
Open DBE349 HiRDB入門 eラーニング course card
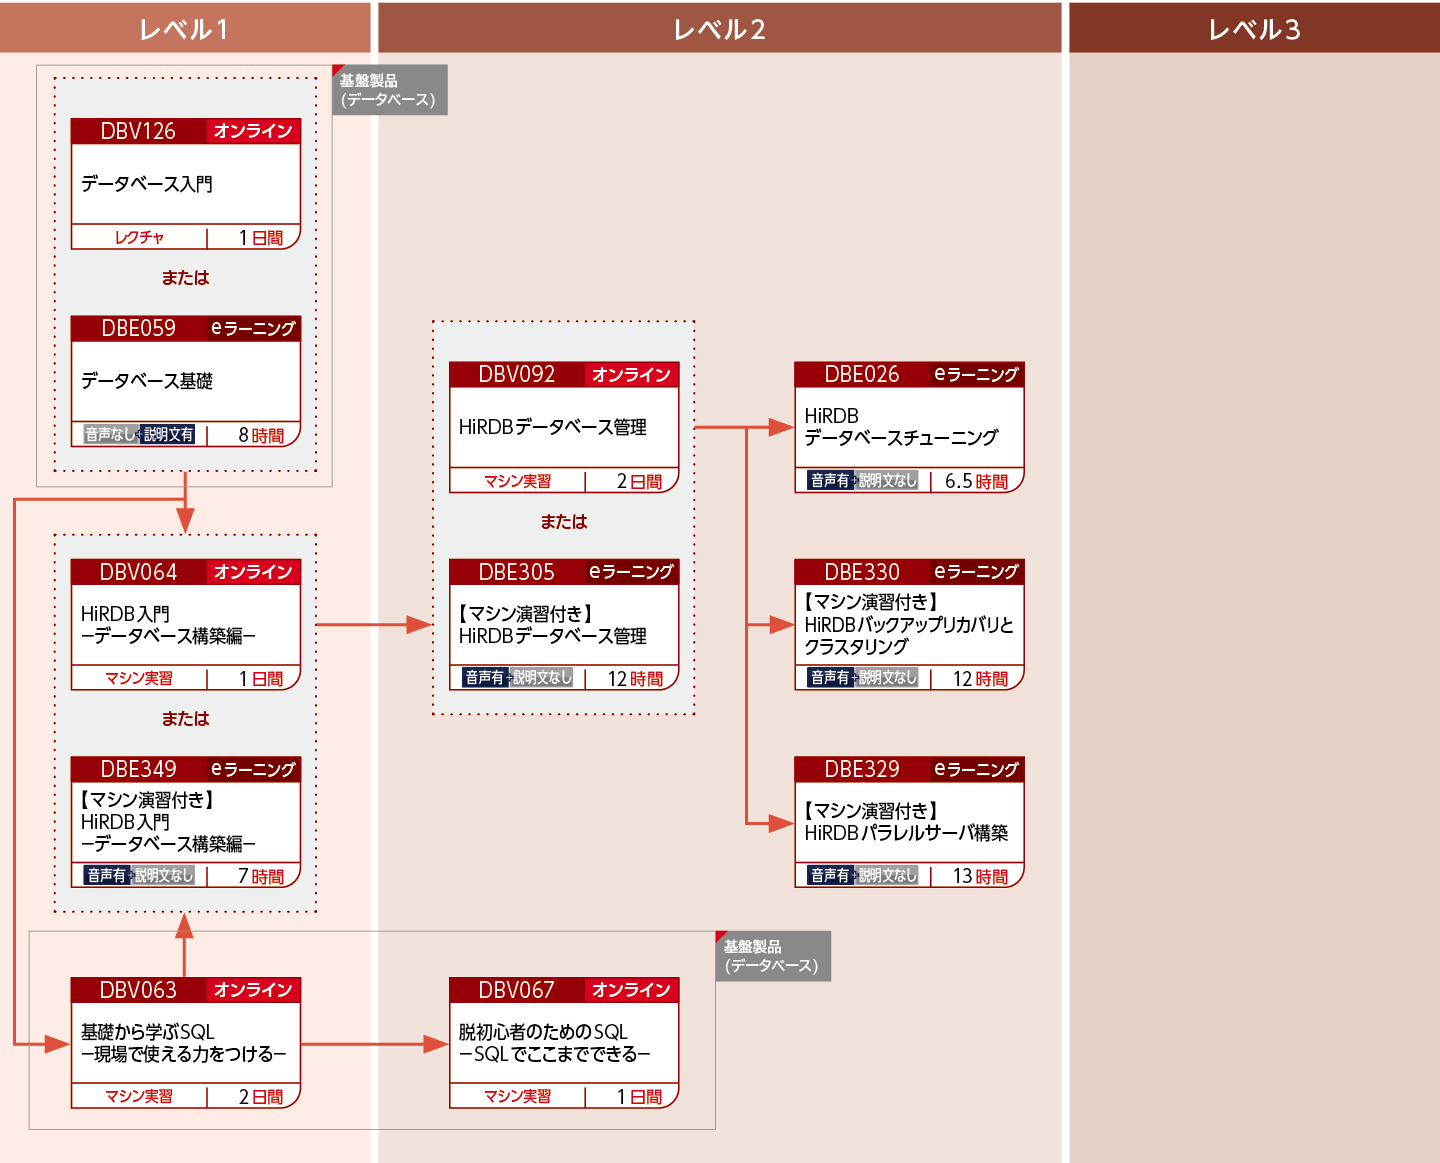(186, 822)
